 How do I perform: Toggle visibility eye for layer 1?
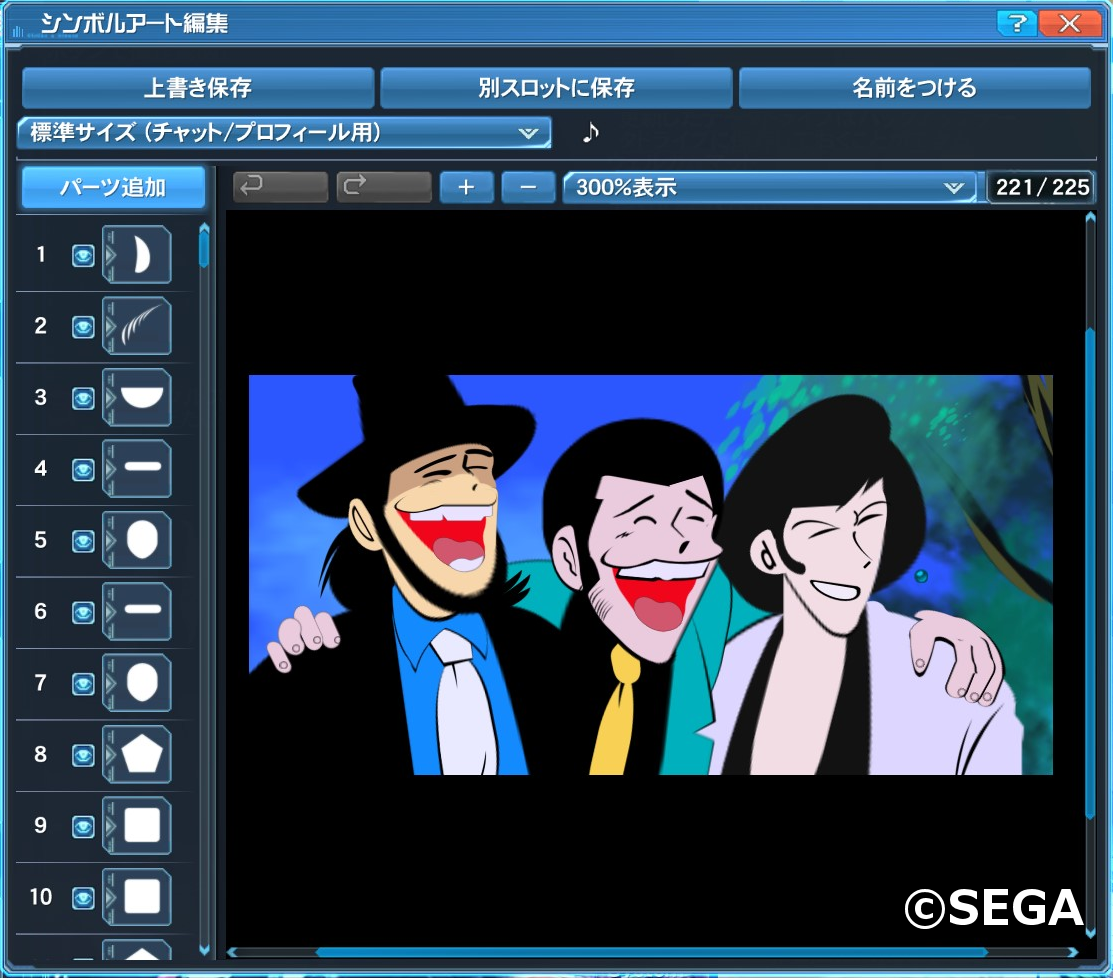click(x=83, y=256)
